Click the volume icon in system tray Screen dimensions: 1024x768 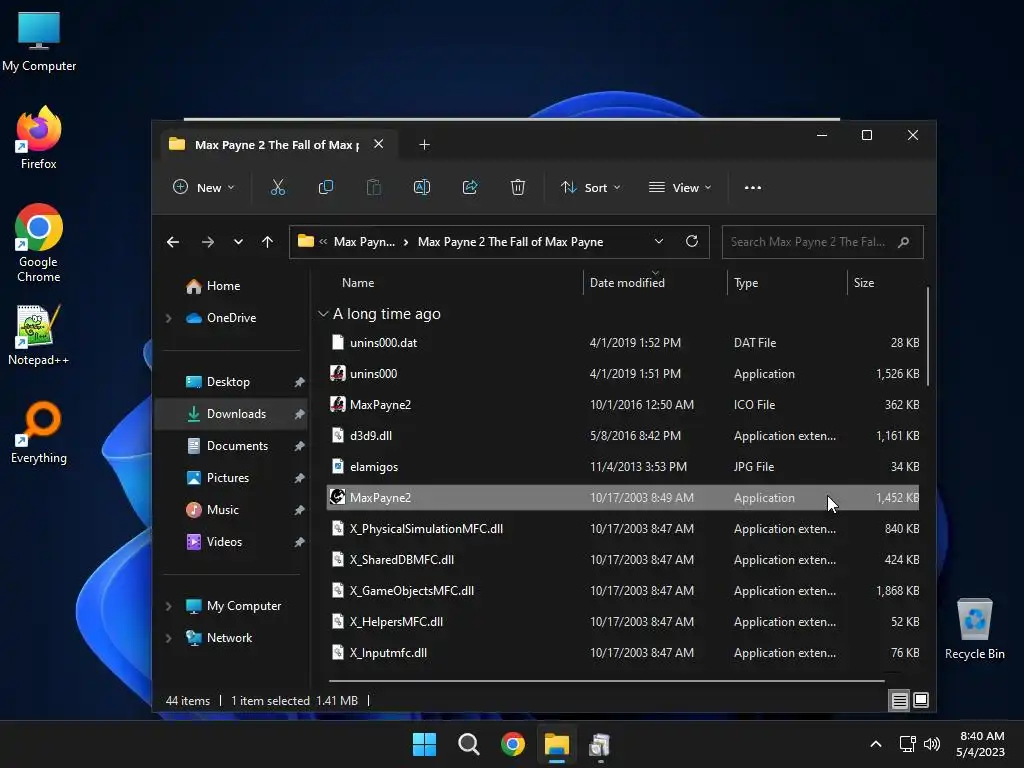coord(932,744)
